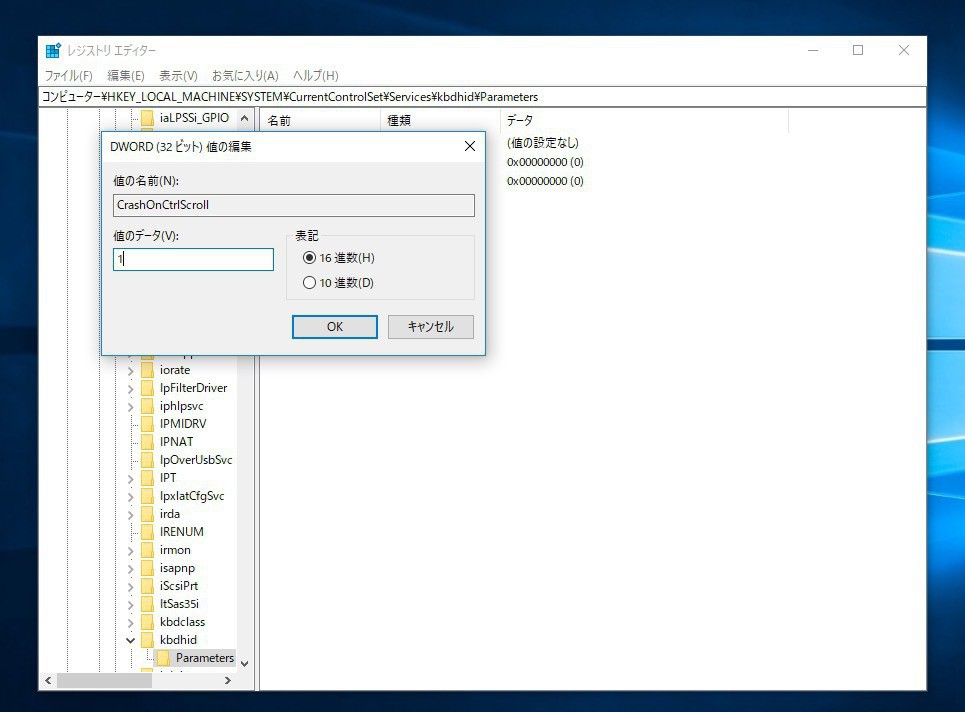Click the IPNAT folder icon

click(147, 442)
